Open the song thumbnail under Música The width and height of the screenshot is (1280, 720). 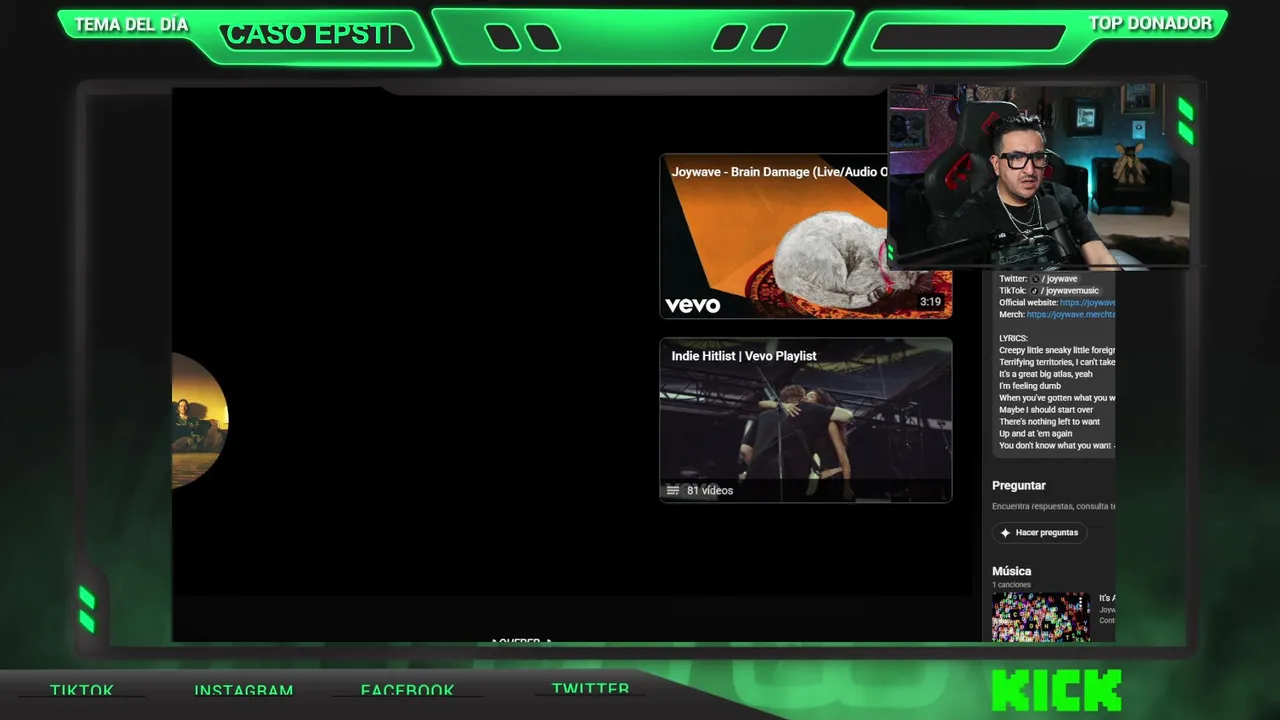pos(1041,617)
